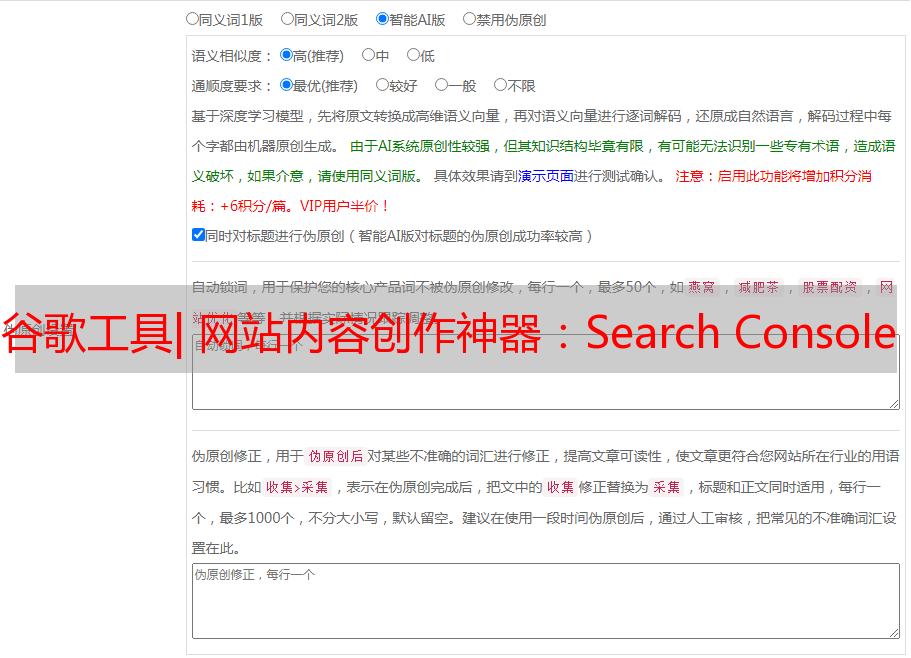Toggle 同时对标题进行伪原创 checkbox
911x658 pixels.
[x=198, y=235]
